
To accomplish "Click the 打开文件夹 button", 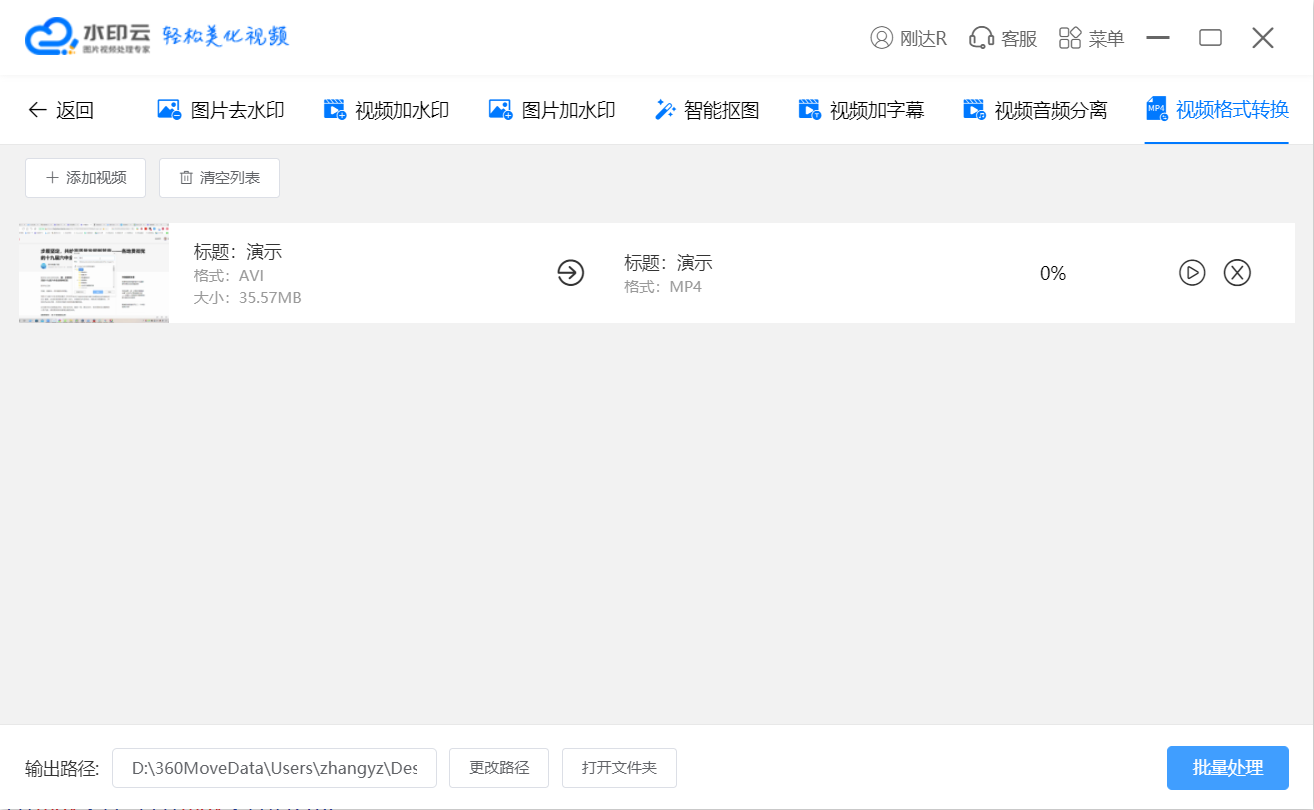I will click(619, 768).
